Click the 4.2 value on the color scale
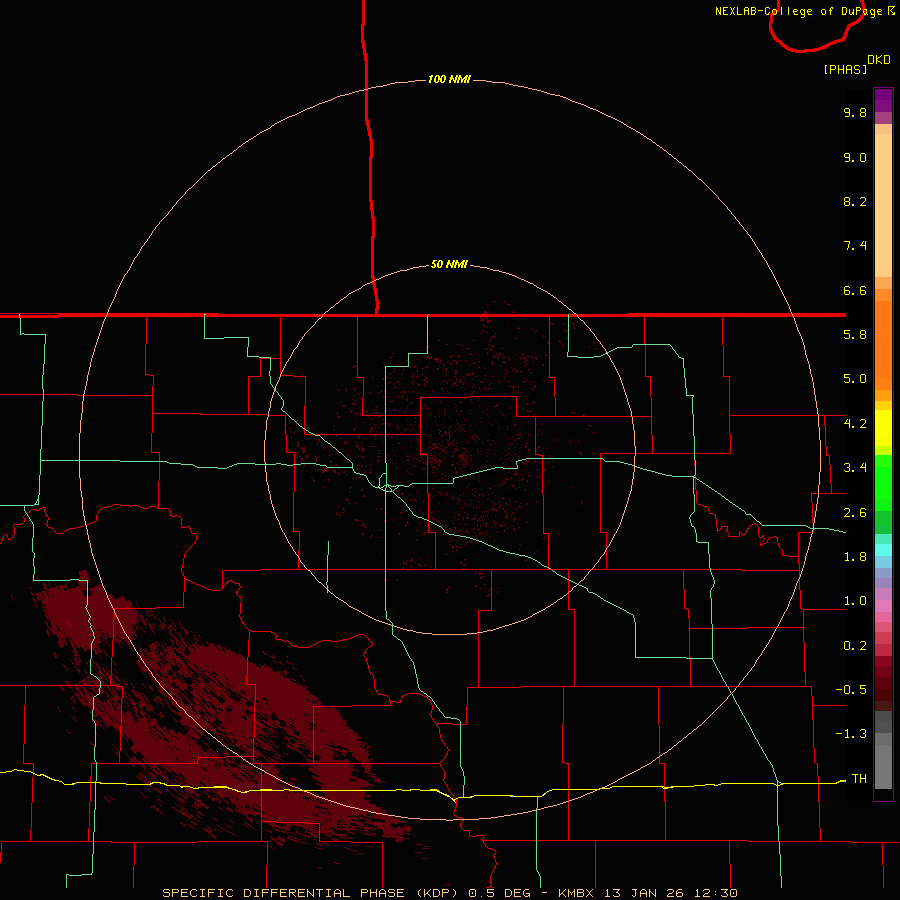The width and height of the screenshot is (900, 900). (855, 424)
